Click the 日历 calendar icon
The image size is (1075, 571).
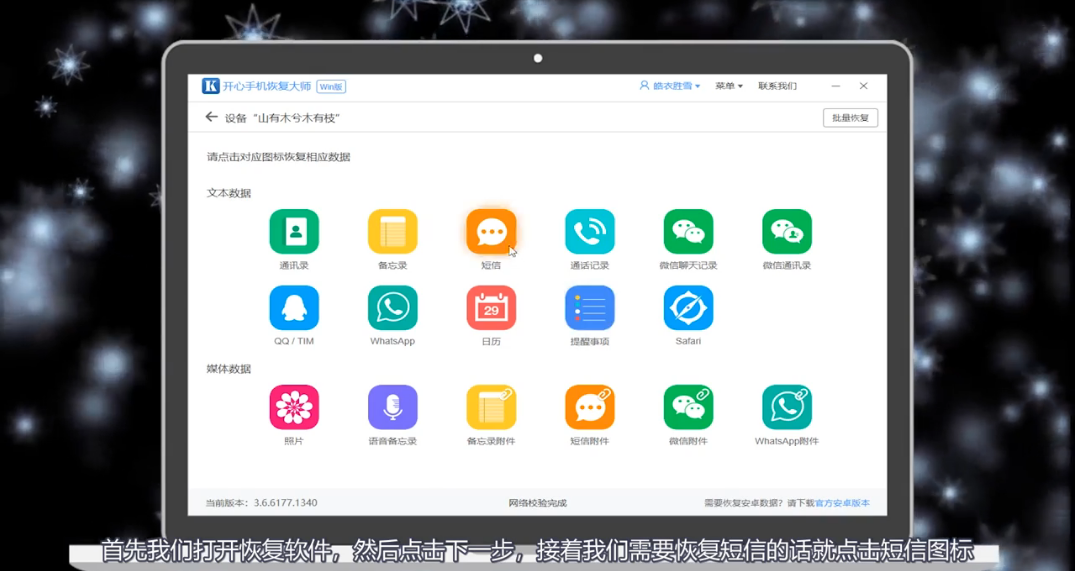[491, 308]
